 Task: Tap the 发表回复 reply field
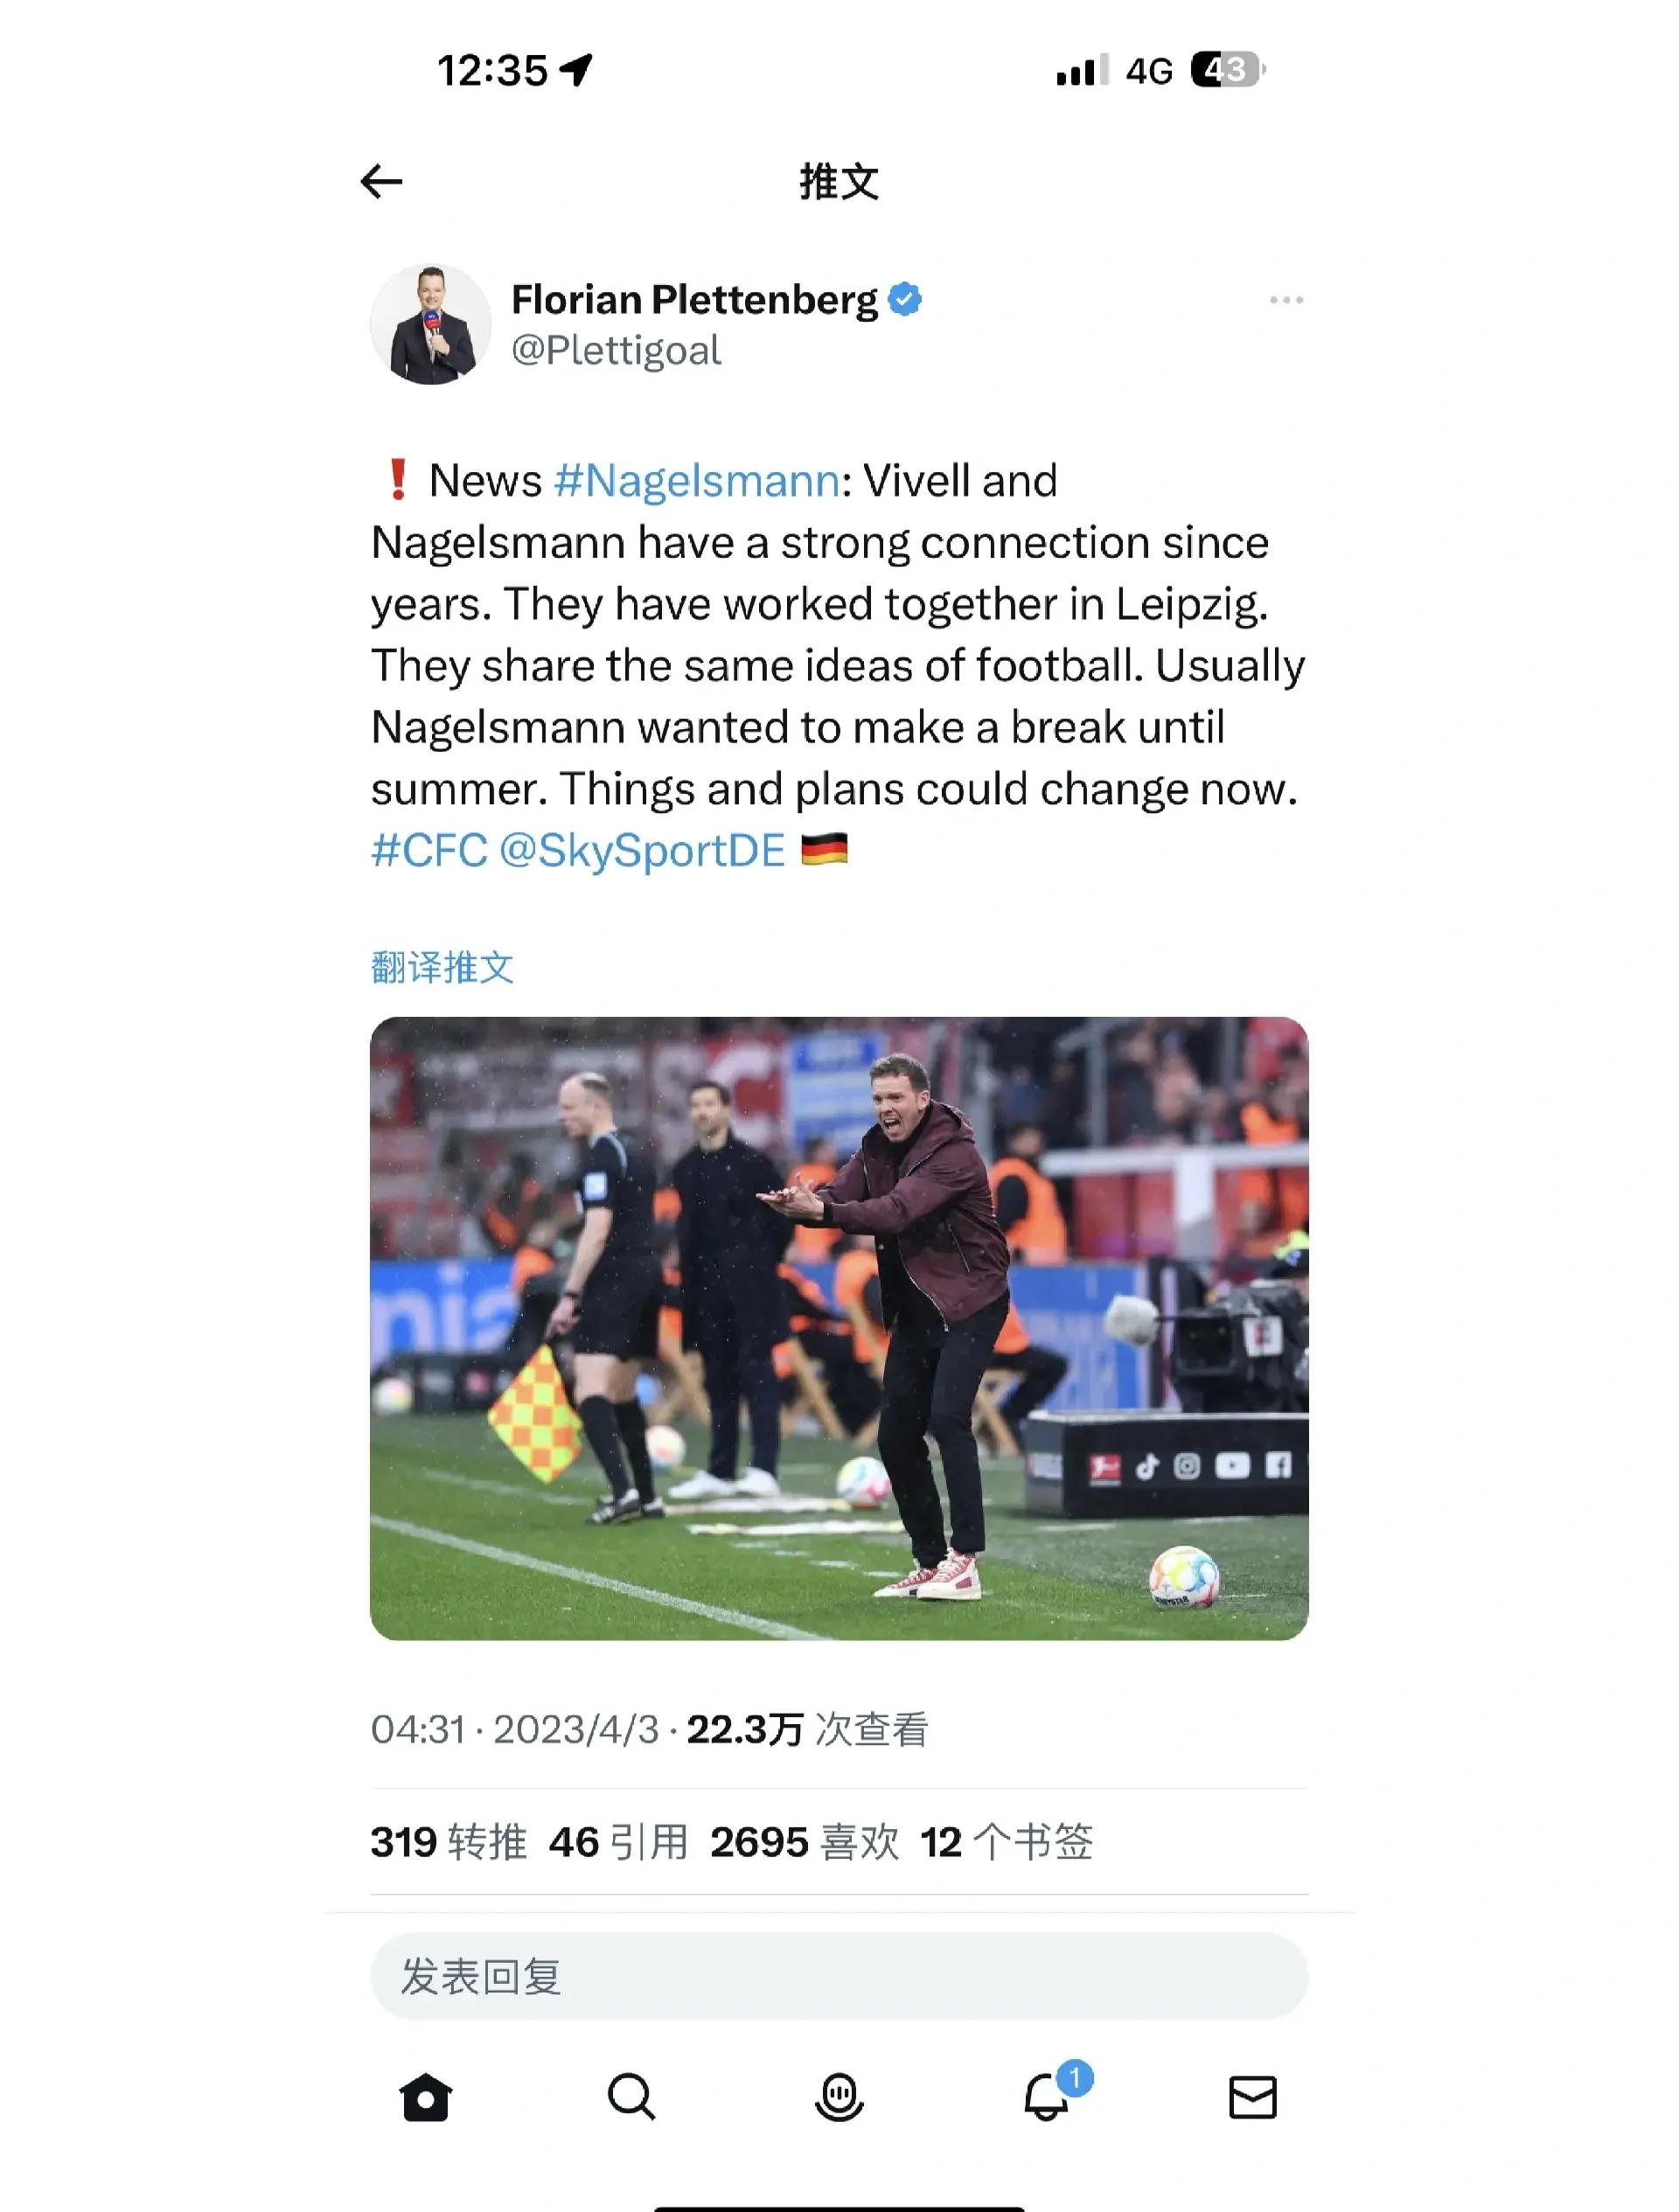point(839,1976)
